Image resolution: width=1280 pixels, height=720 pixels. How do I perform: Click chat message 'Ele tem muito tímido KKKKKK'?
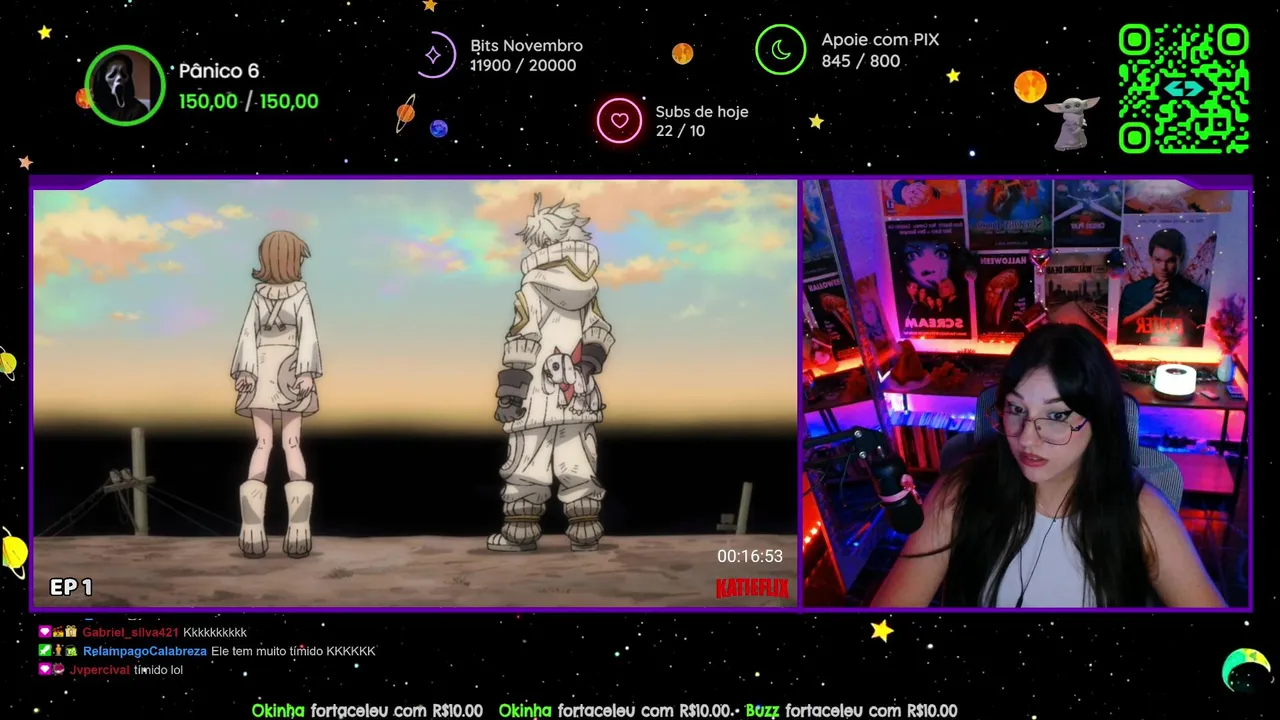pyautogui.click(x=293, y=651)
